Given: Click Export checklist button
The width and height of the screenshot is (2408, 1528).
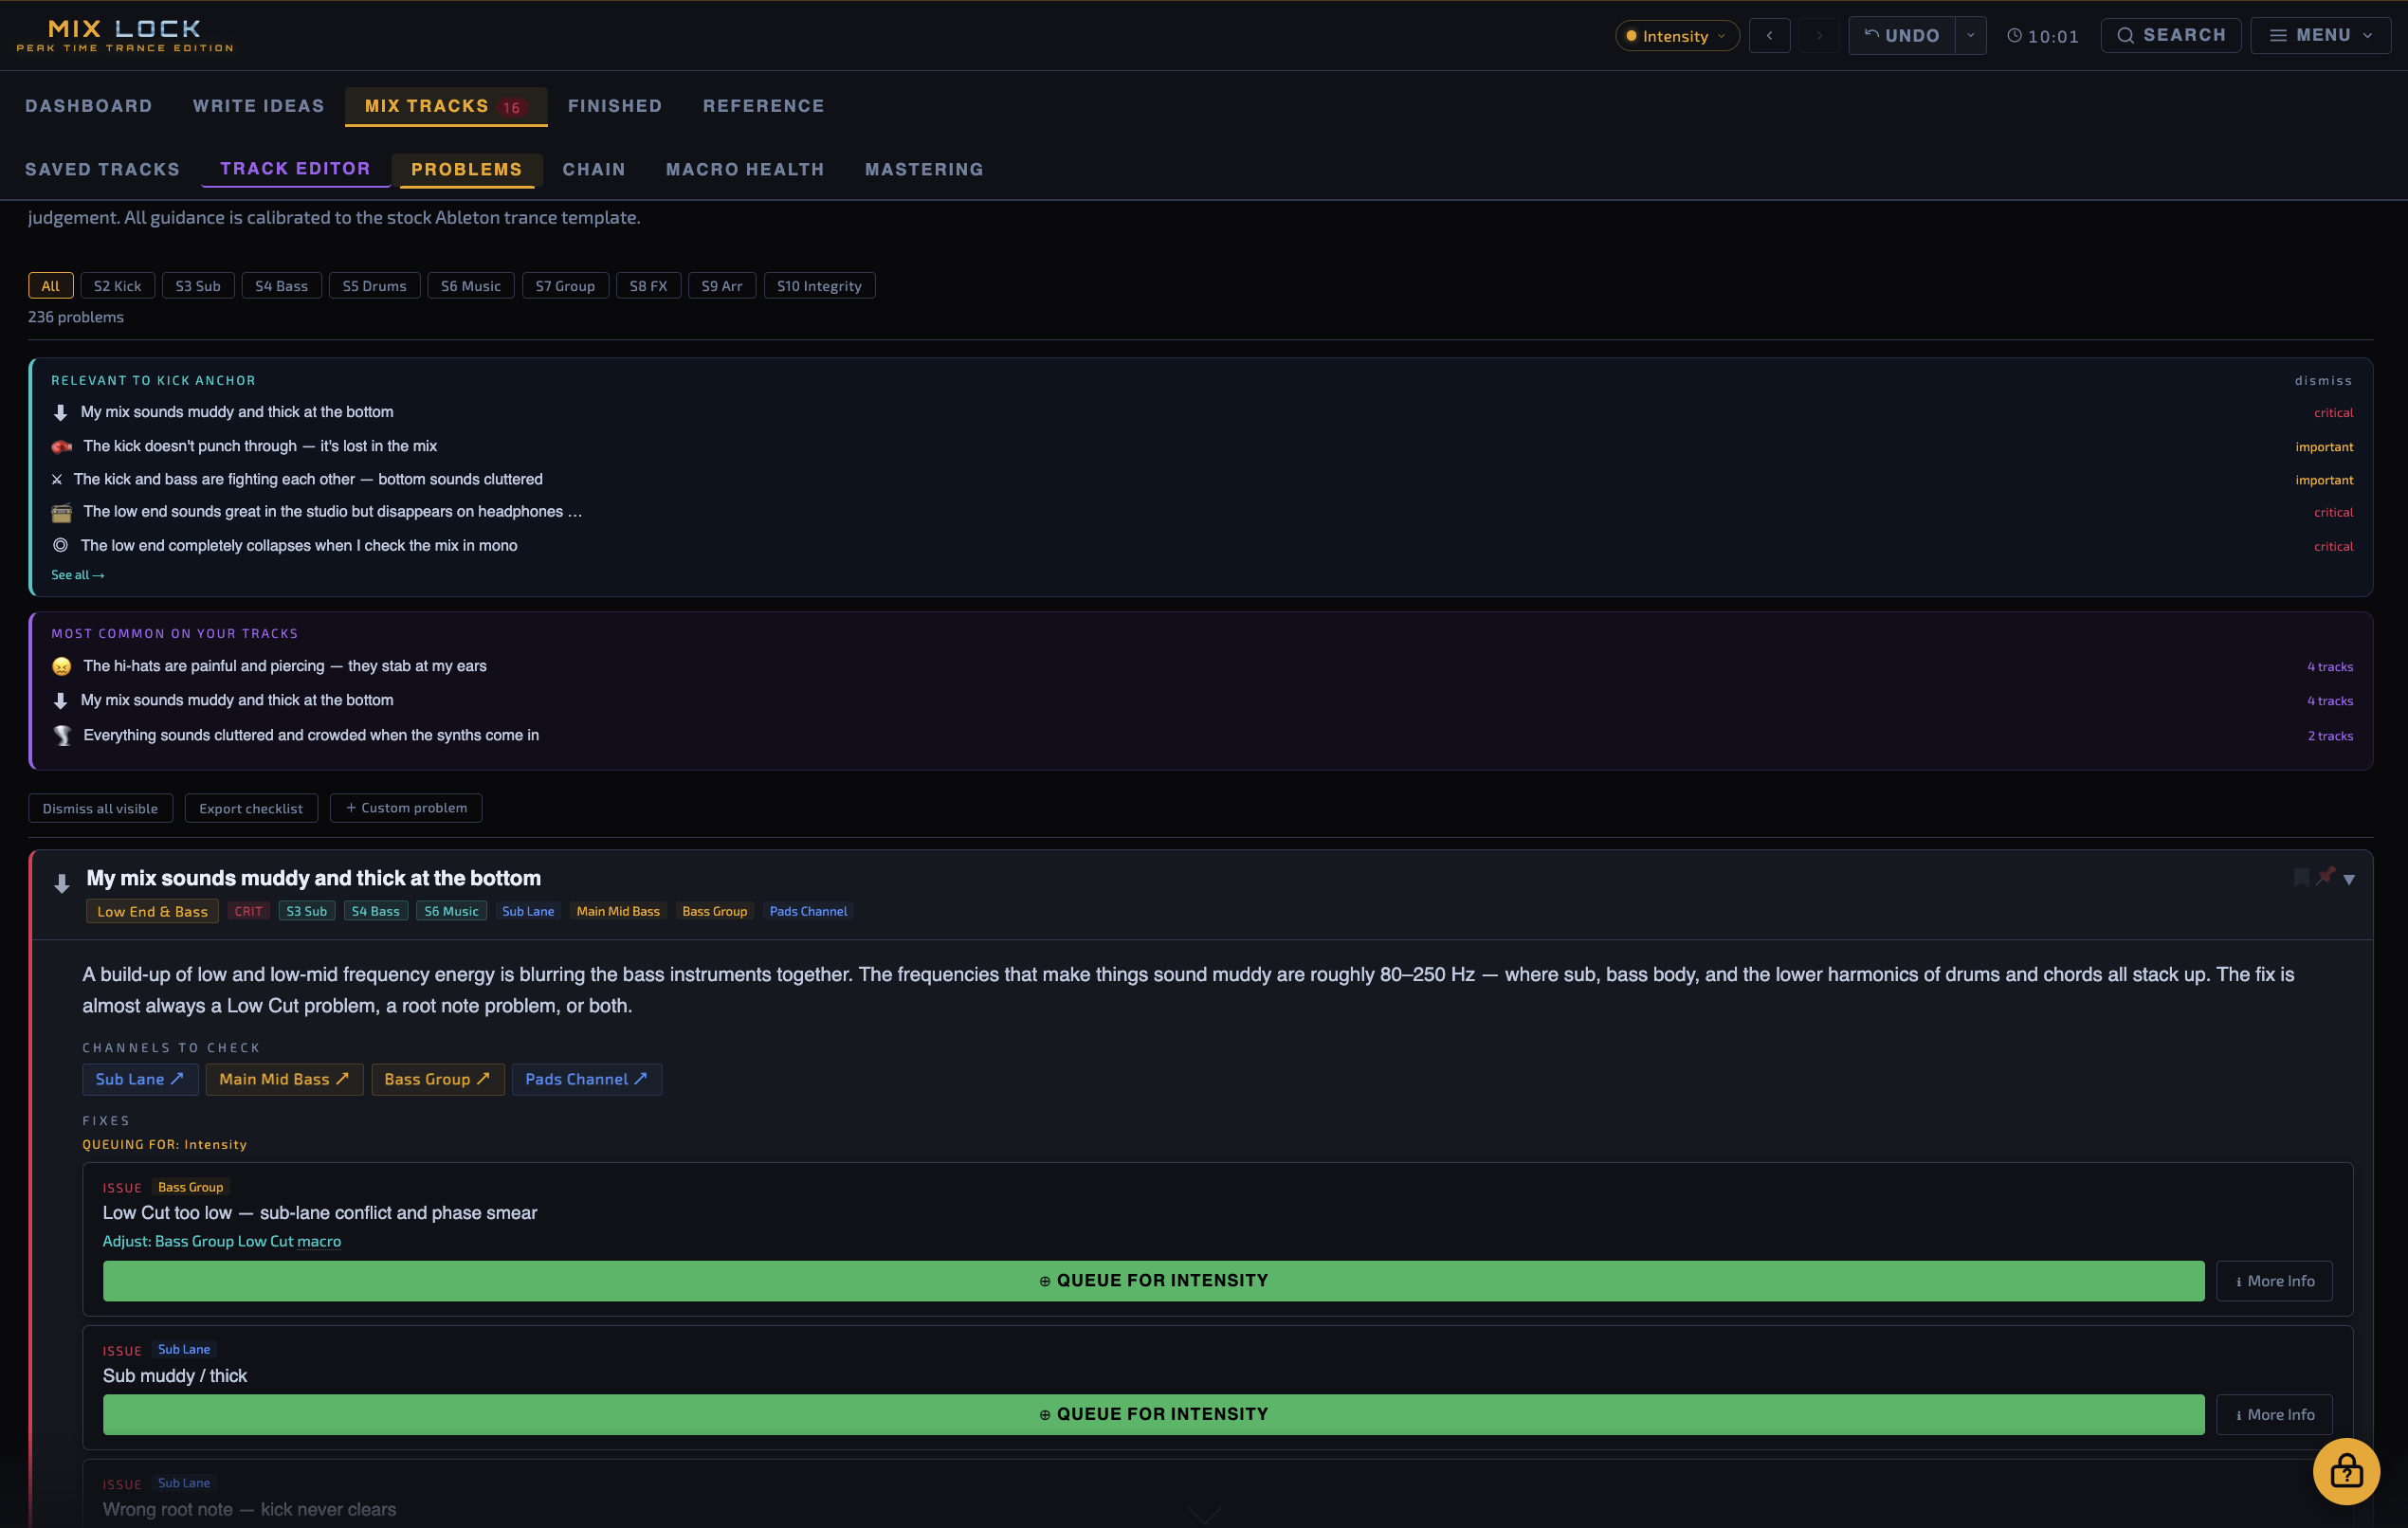Looking at the screenshot, I should pos(251,808).
